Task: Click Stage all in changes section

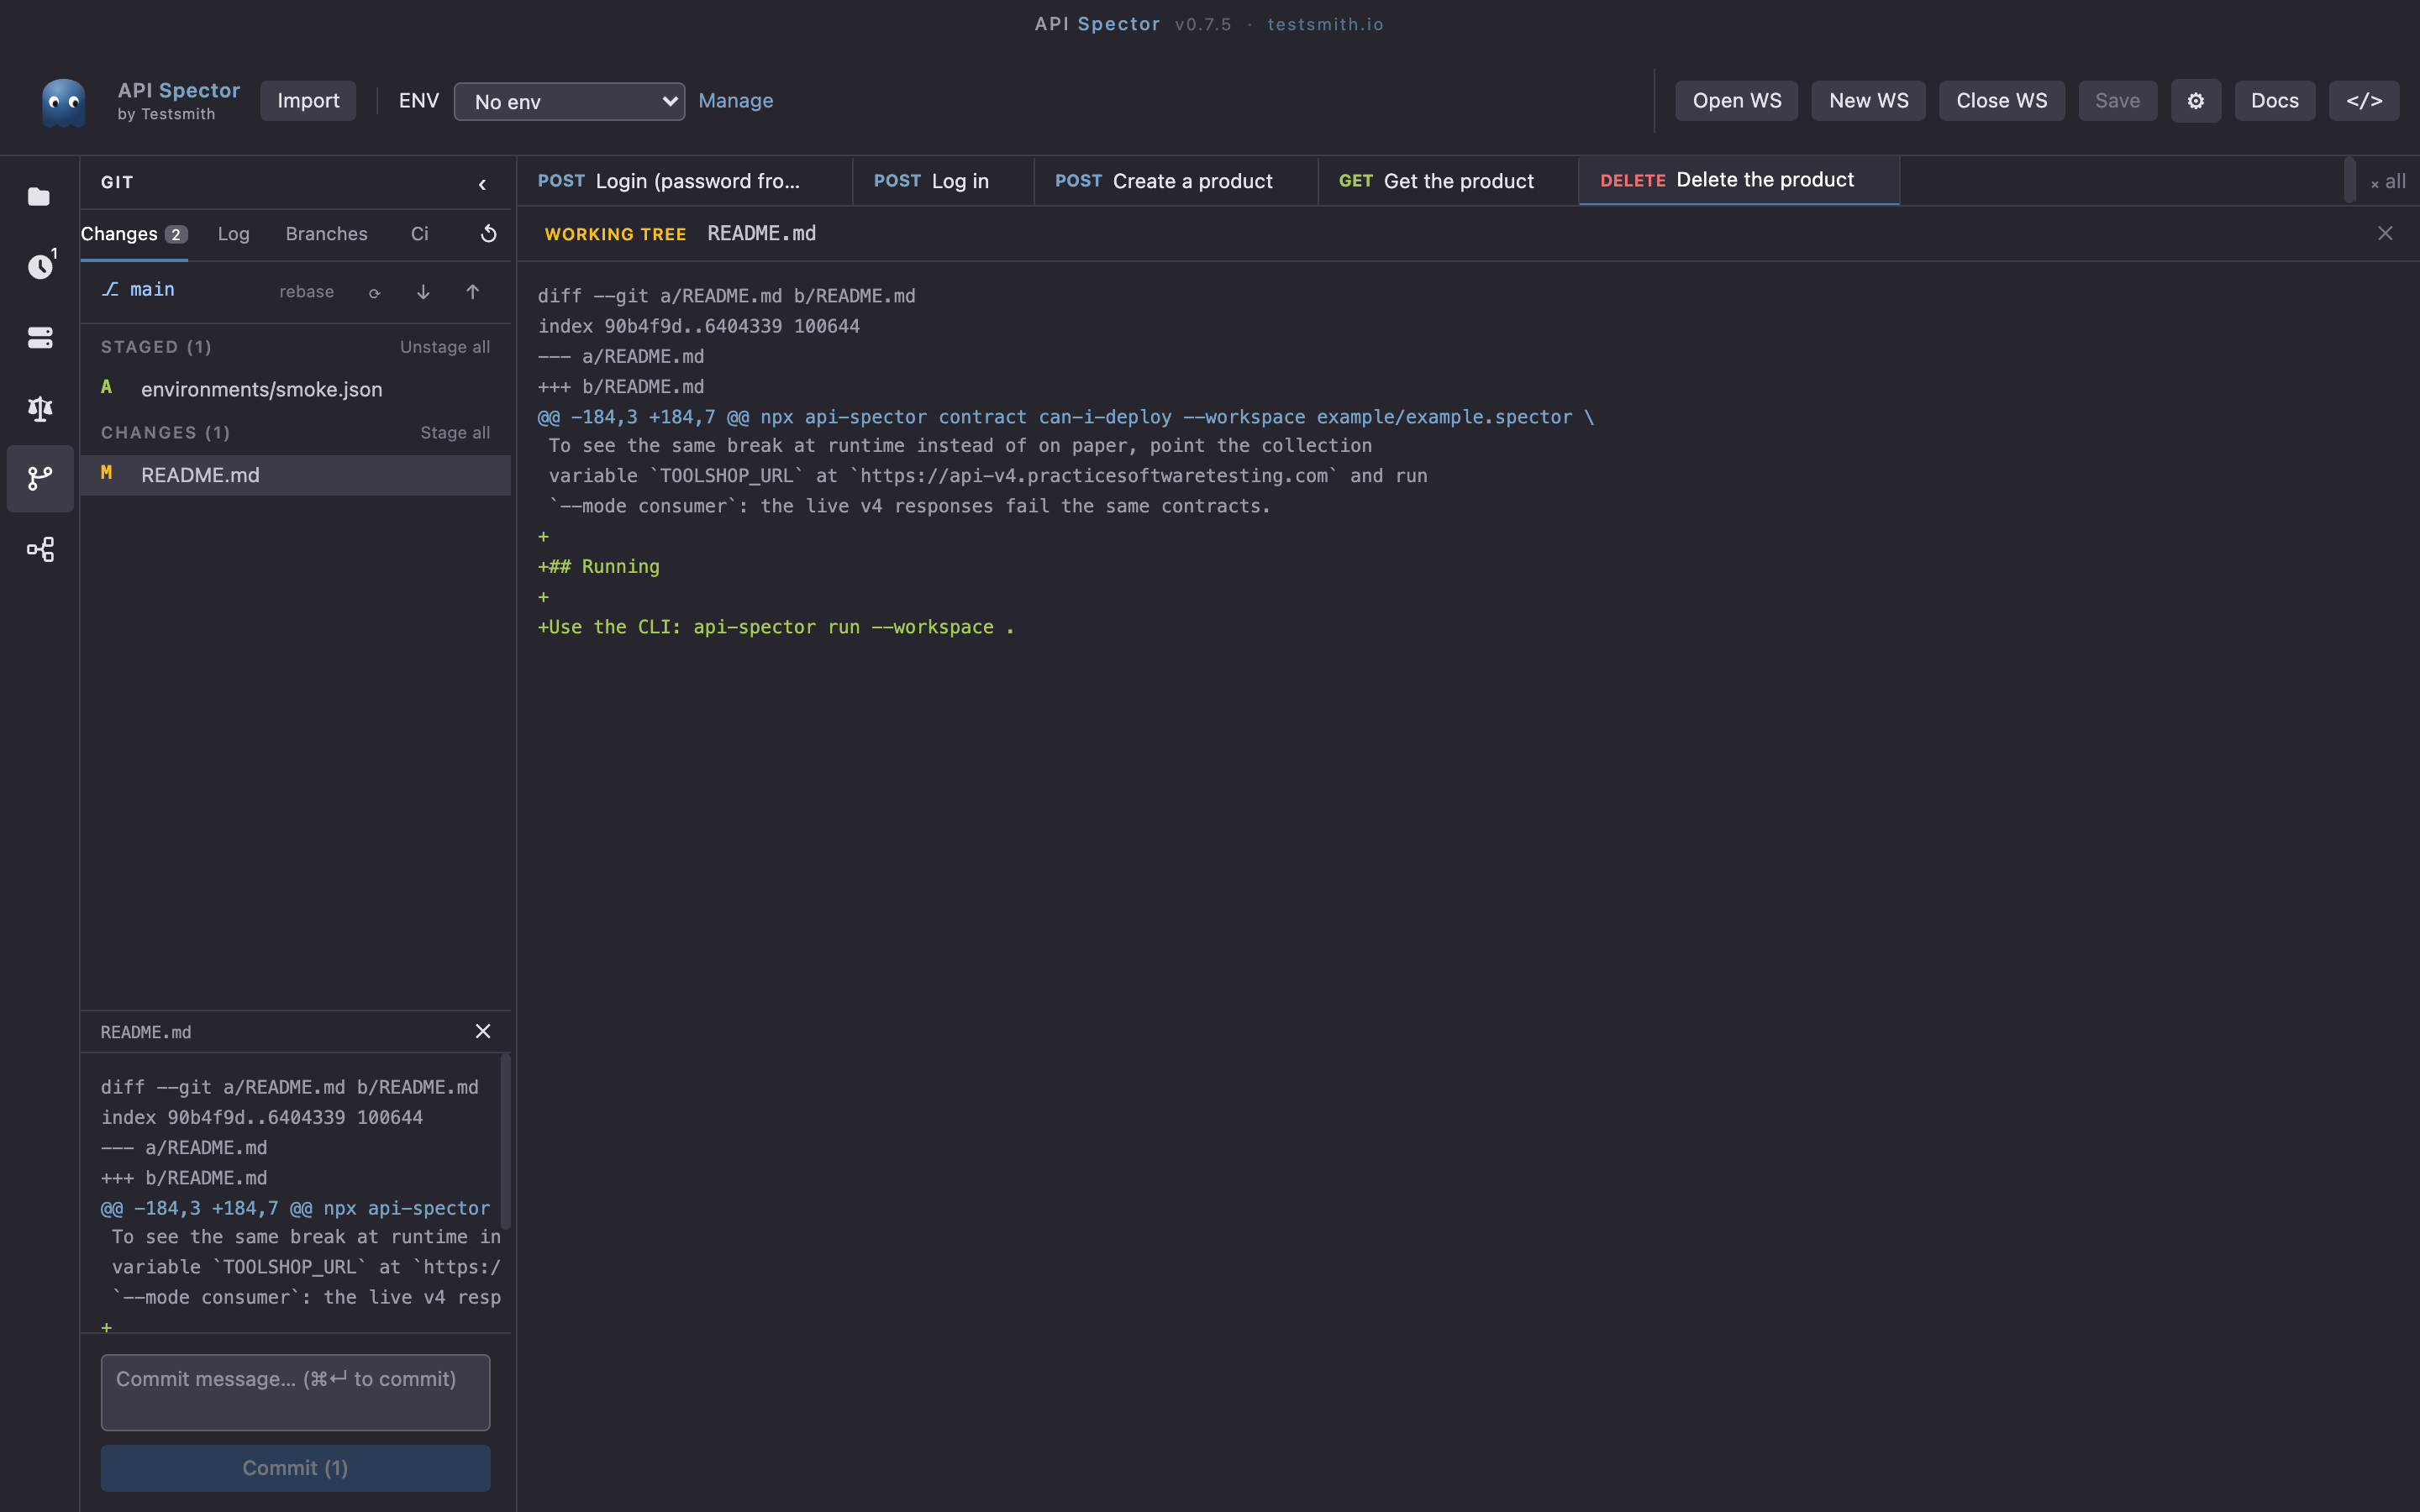Action: [455, 433]
